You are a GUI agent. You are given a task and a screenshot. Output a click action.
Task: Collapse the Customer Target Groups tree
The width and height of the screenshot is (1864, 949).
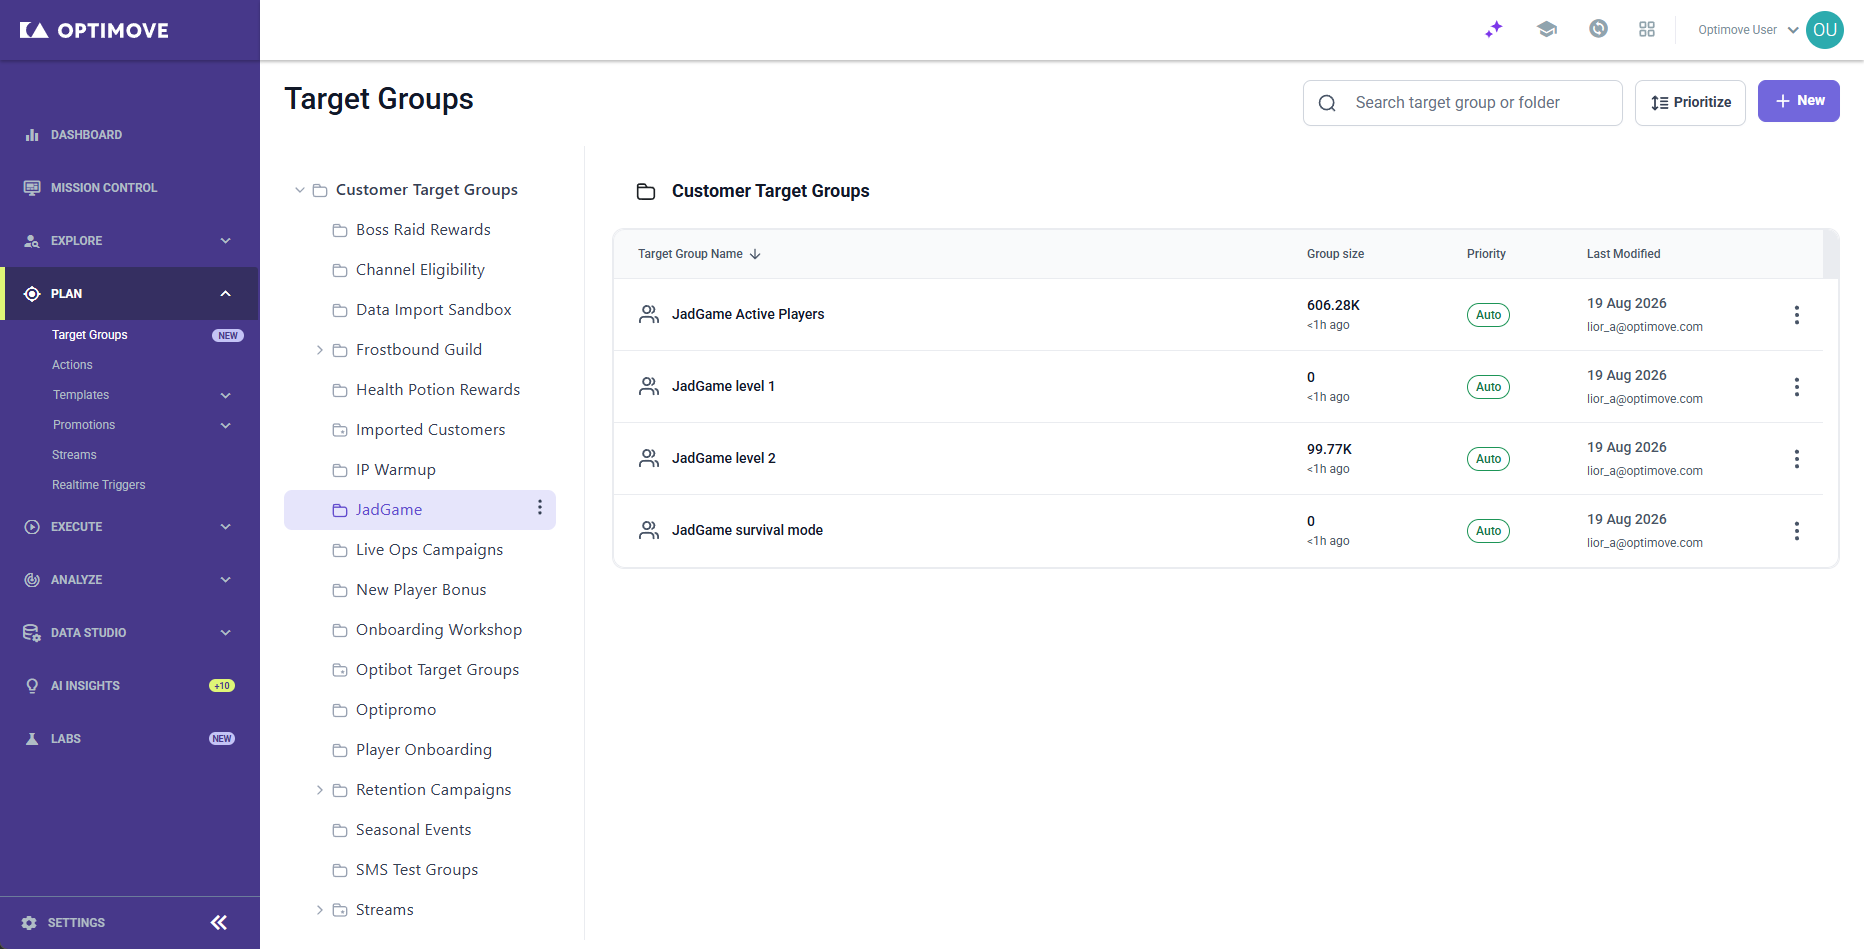pyautogui.click(x=299, y=190)
